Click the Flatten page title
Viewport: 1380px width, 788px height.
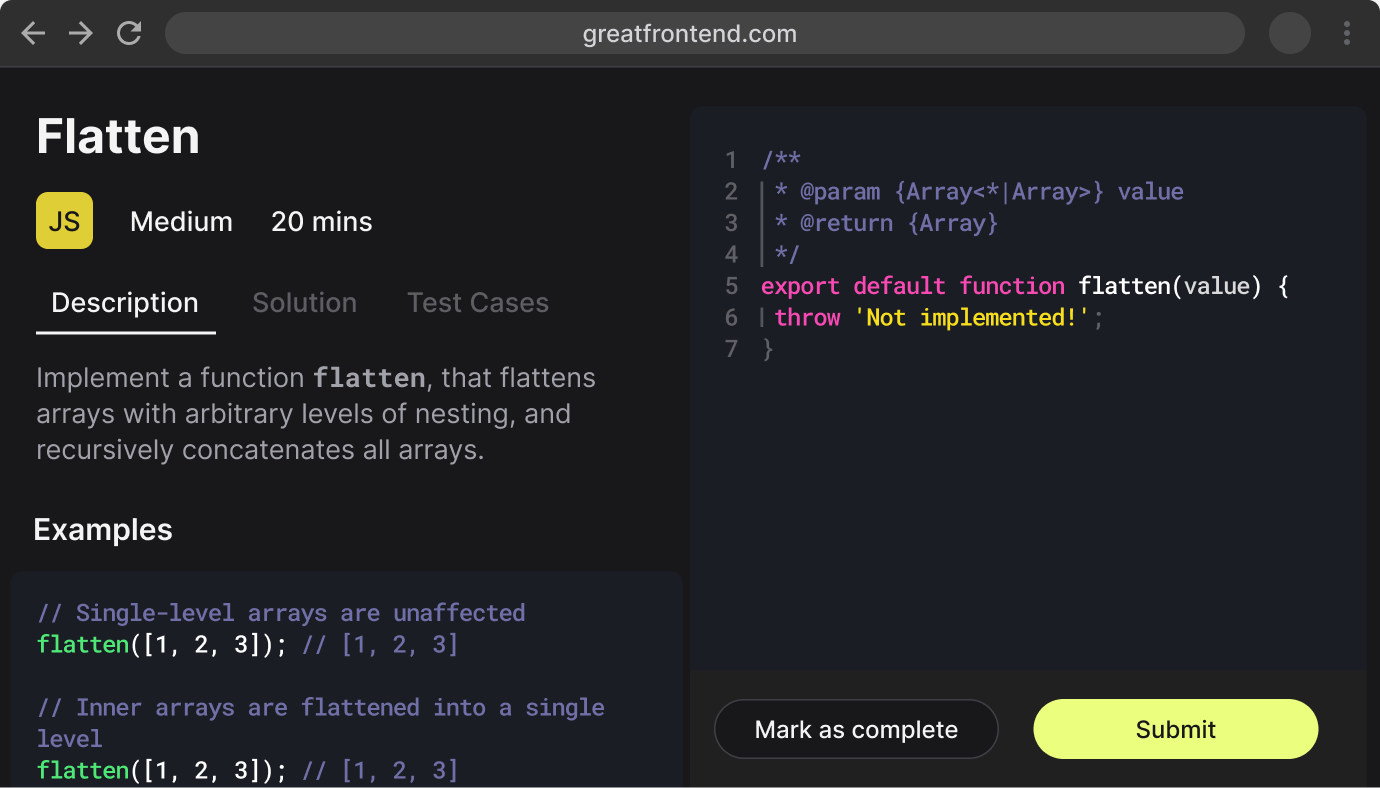pyautogui.click(x=118, y=136)
